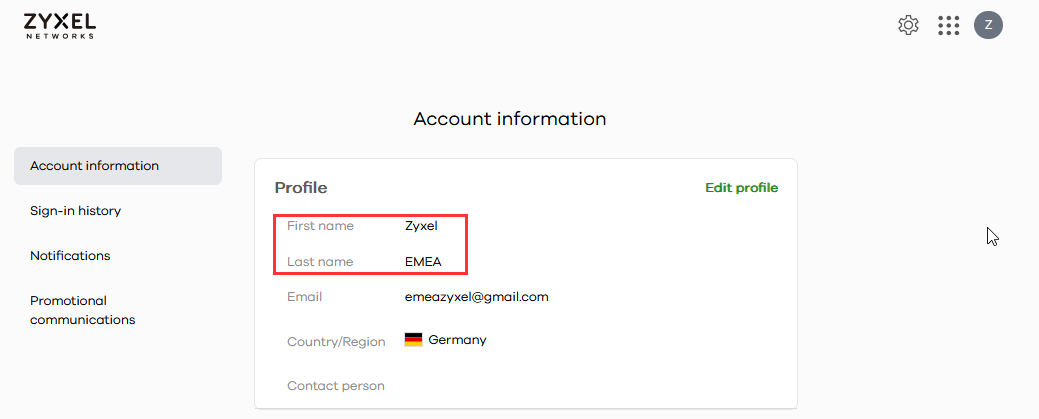1039x419 pixels.
Task: Click the last name value "EMEA"
Action: (x=422, y=262)
